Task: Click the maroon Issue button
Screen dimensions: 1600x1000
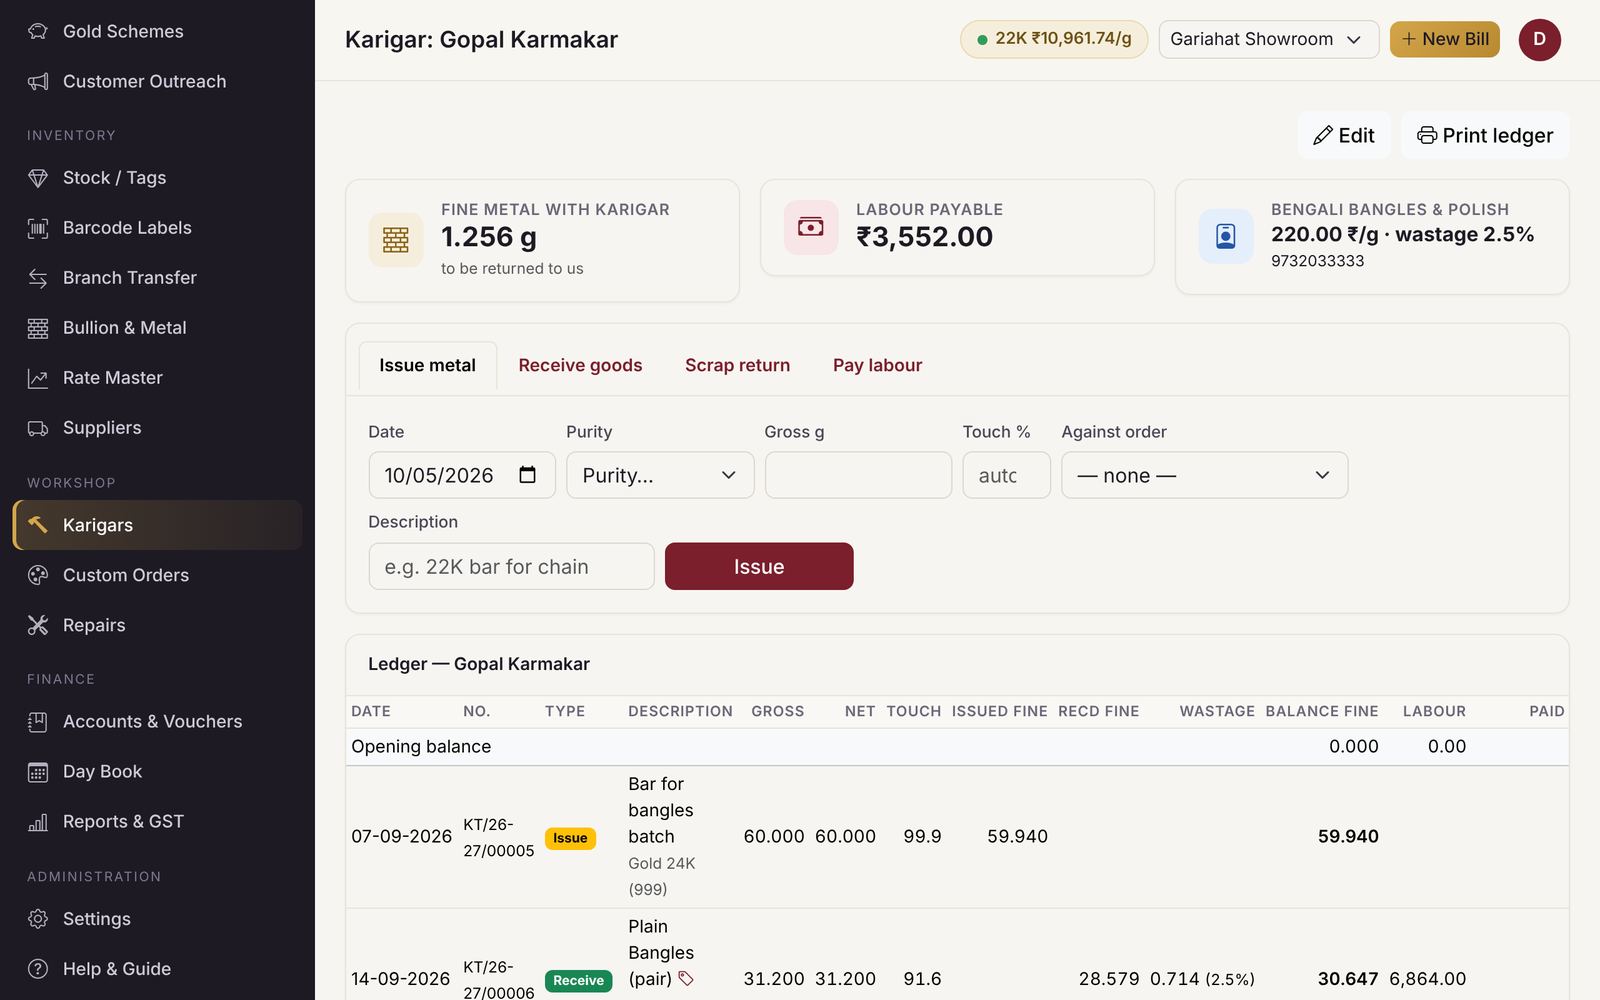Action: tap(759, 566)
